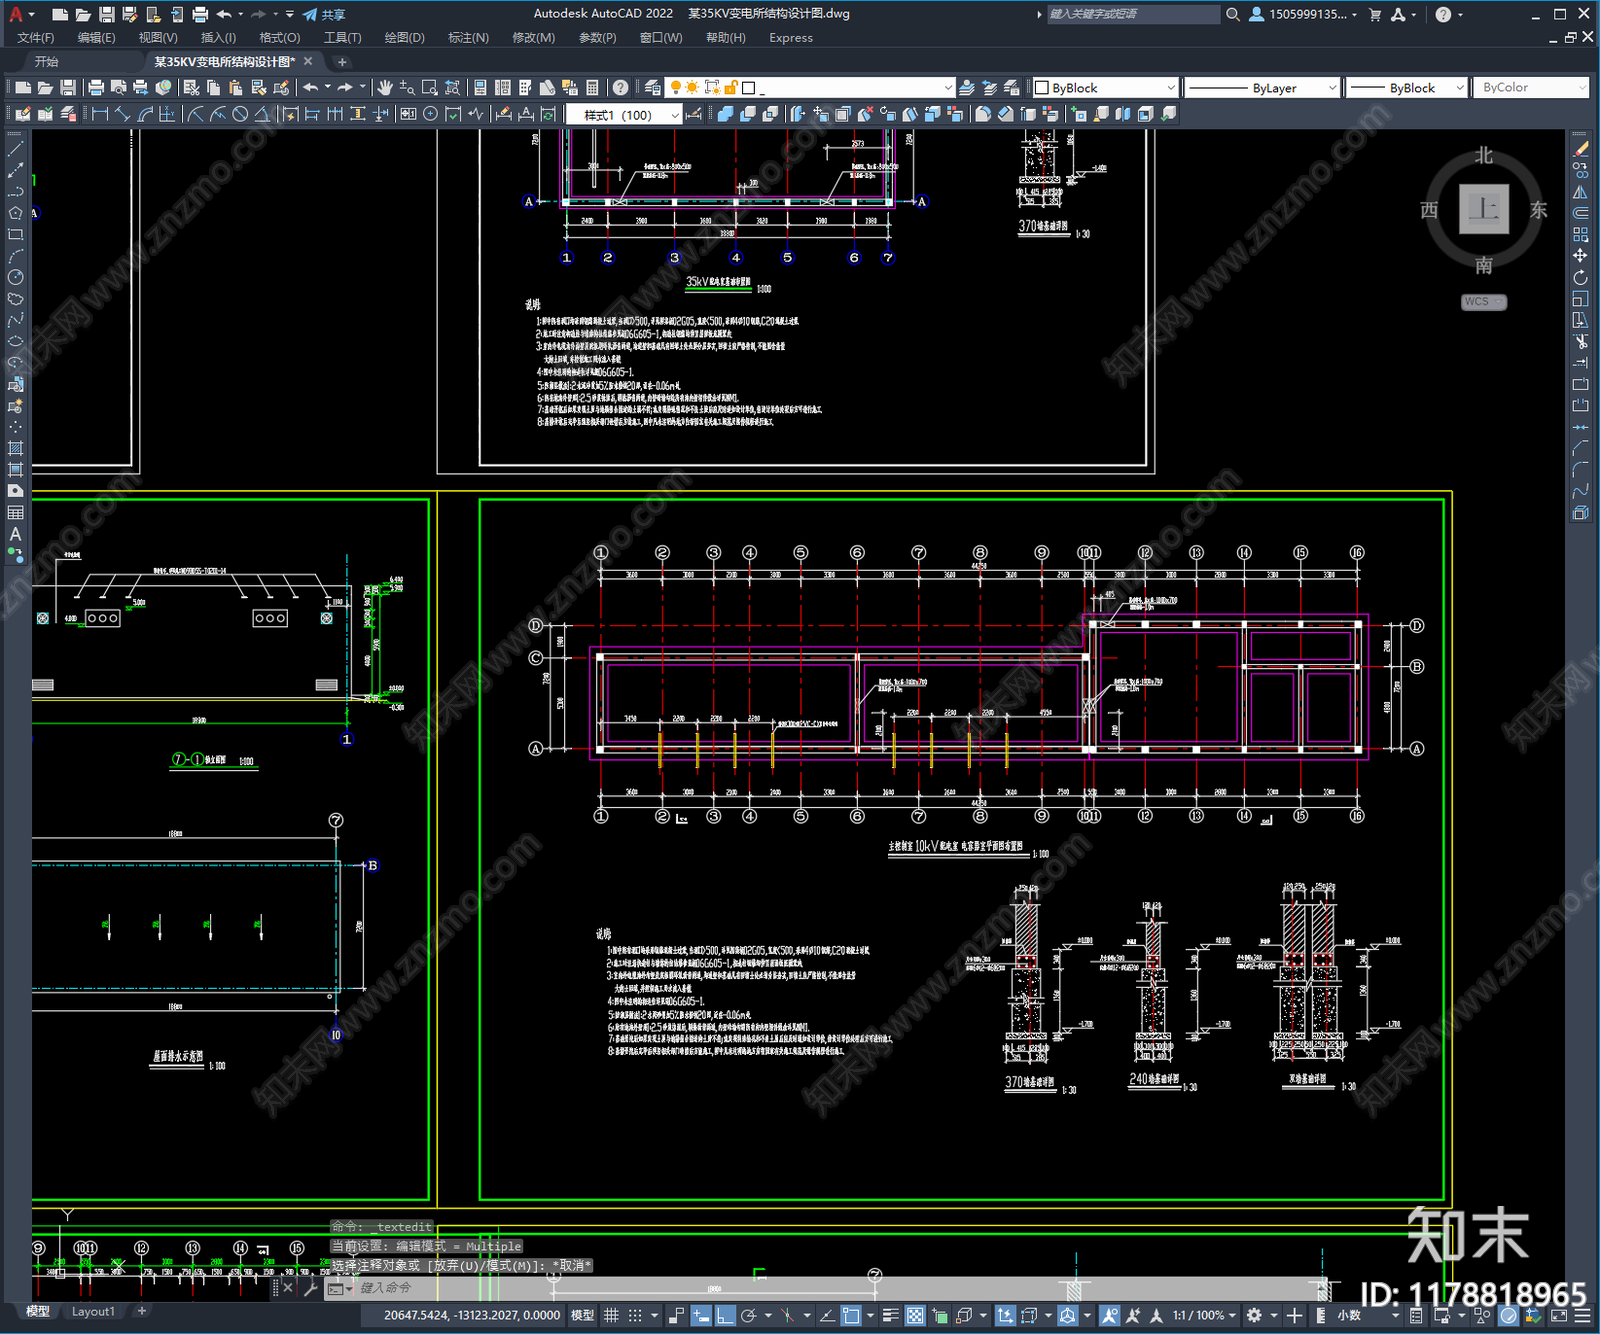Open the linetype ByLayer dropdown
This screenshot has height=1334, width=1600.
coord(1262,88)
